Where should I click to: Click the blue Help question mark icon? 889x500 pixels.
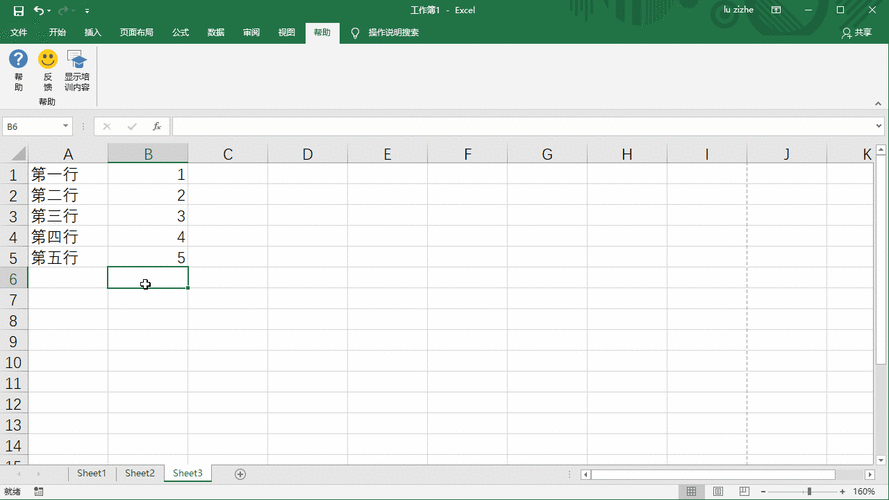pos(18,59)
